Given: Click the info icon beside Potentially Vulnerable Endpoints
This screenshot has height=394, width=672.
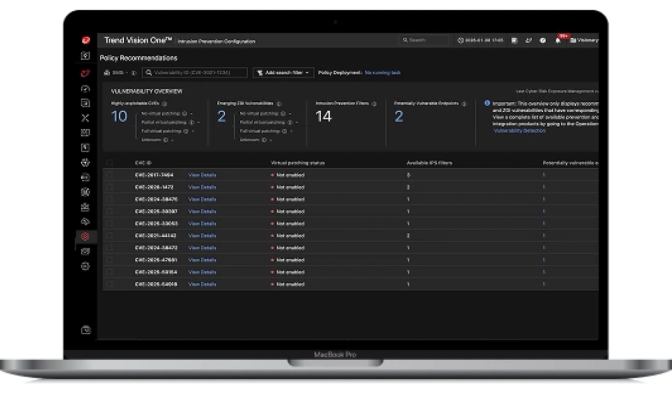Looking at the screenshot, I should (464, 103).
